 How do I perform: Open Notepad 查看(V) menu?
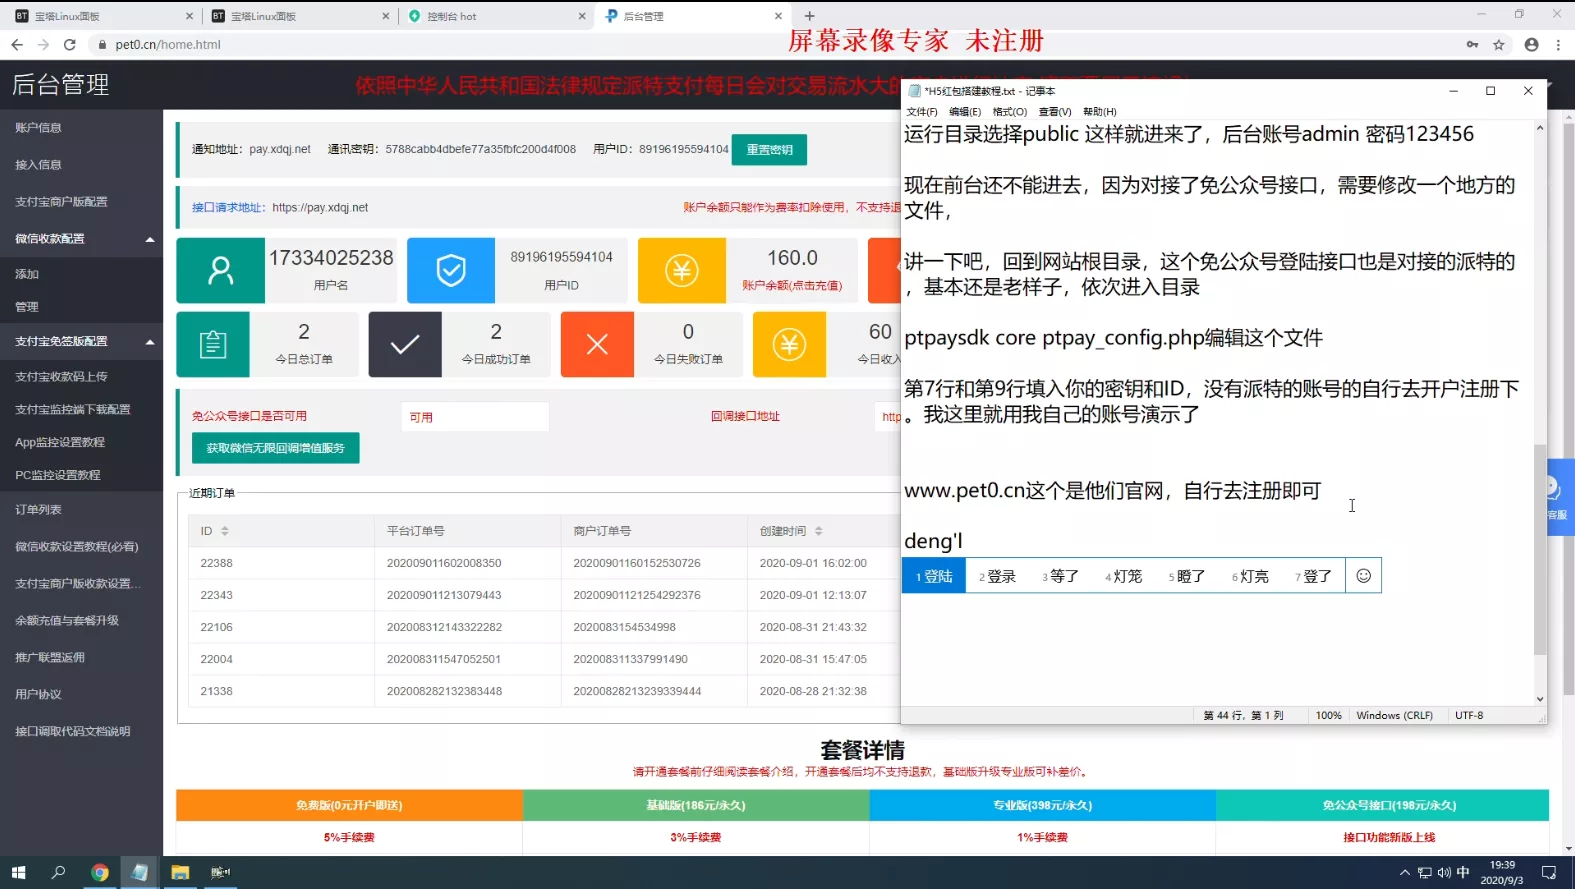(x=1055, y=112)
